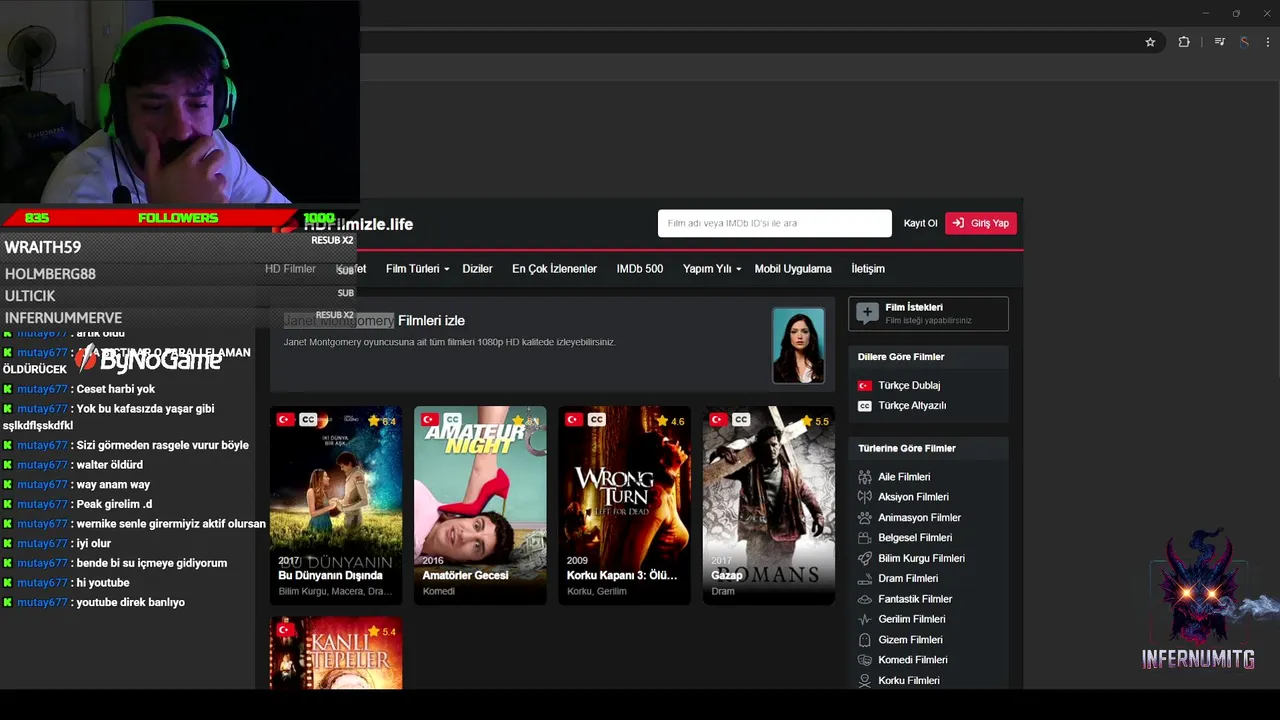1280x720 pixels.
Task: Open the Bu Dünyanın Dışında movie poster
Action: tap(336, 505)
